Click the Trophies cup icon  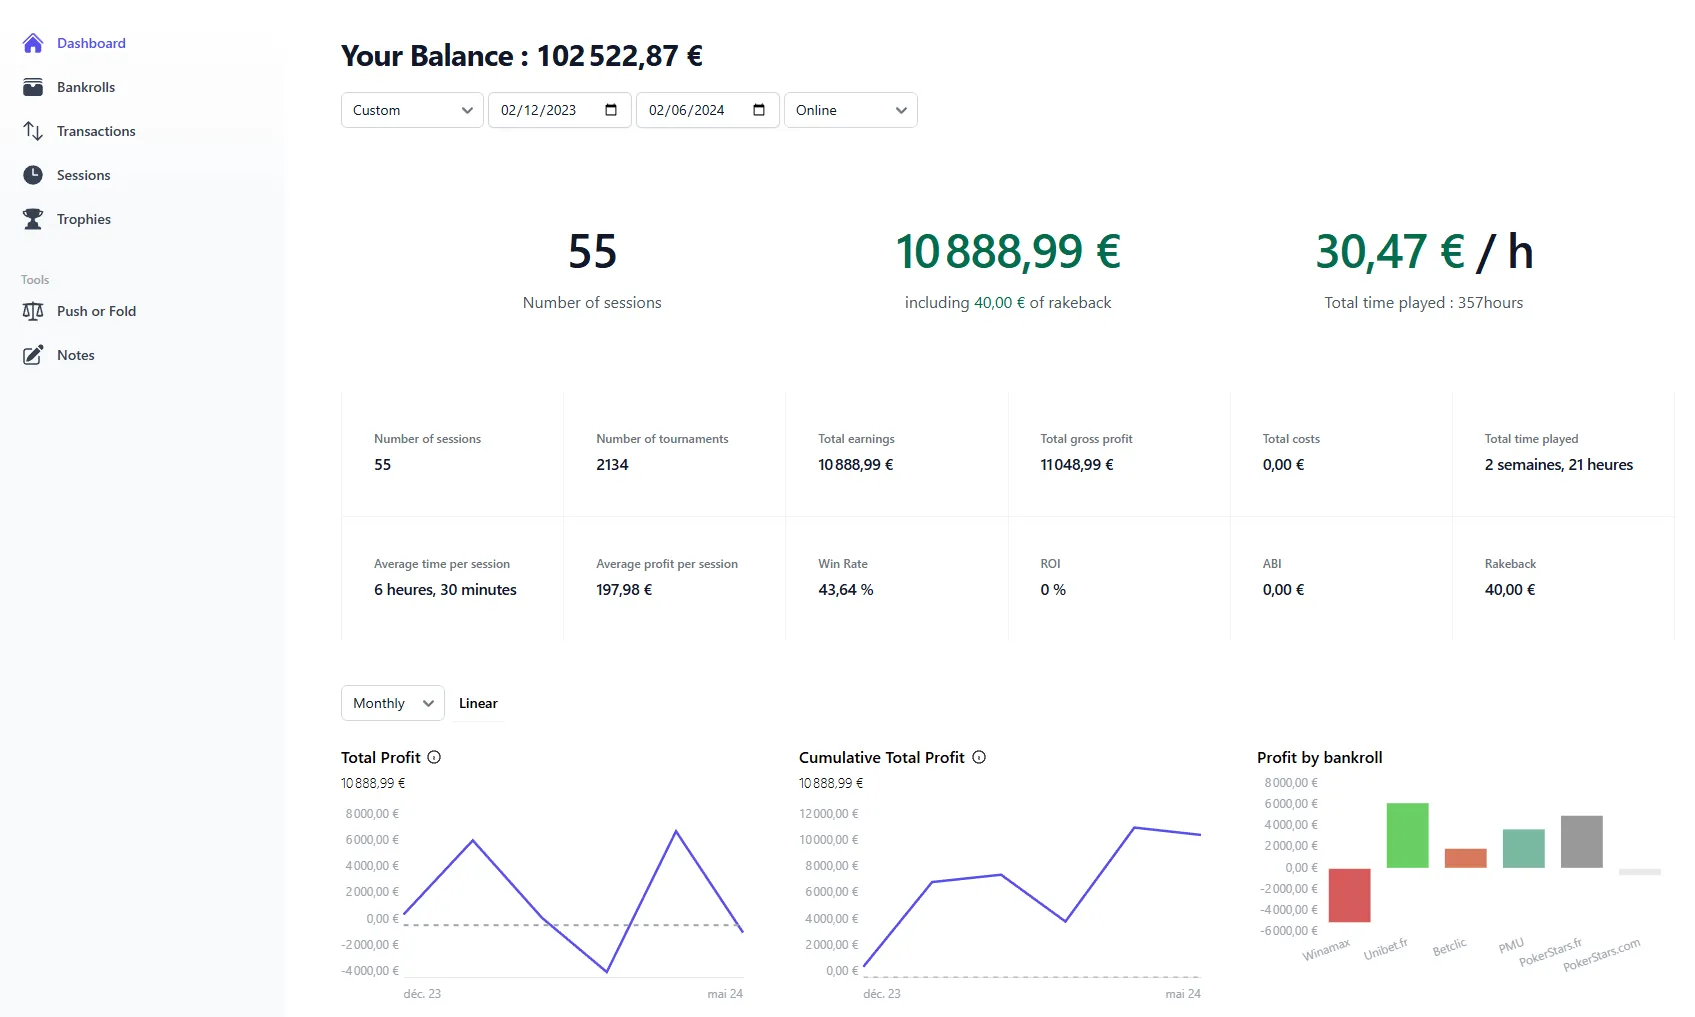click(33, 219)
